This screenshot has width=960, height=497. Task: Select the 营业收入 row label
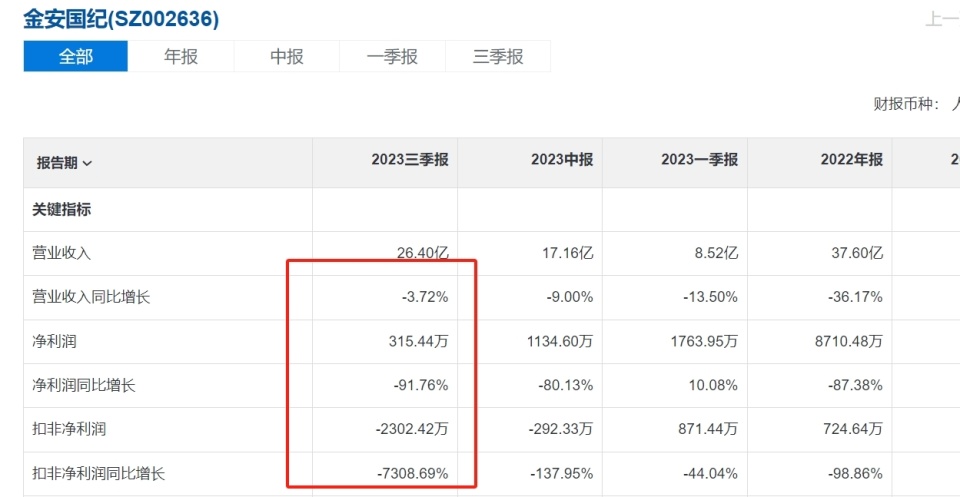(x=61, y=253)
